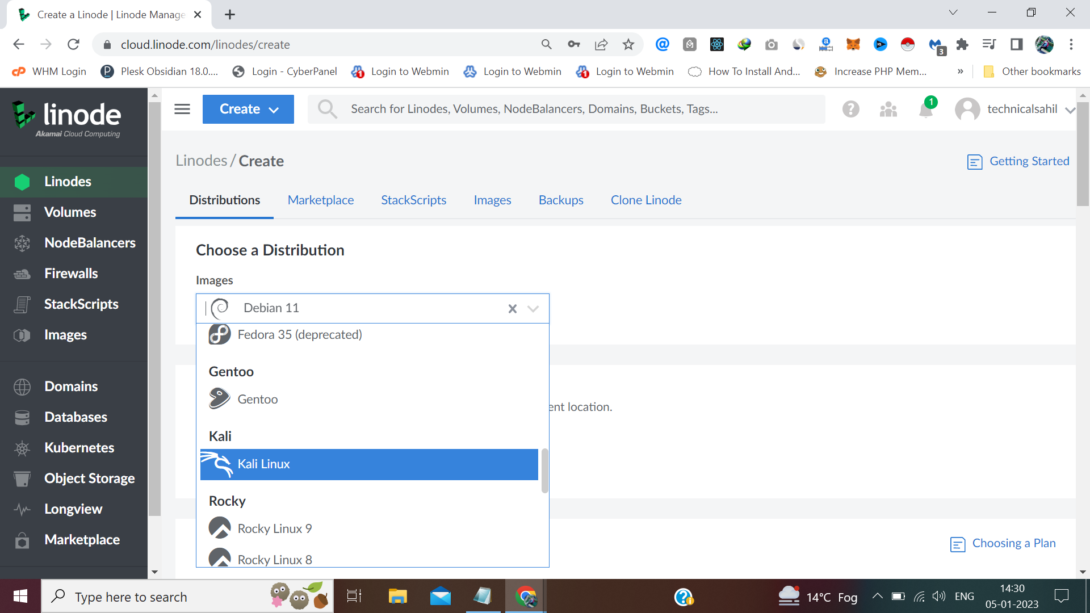The image size is (1090, 613).
Task: Open the Choosing a Plan link
Action: [1013, 542]
